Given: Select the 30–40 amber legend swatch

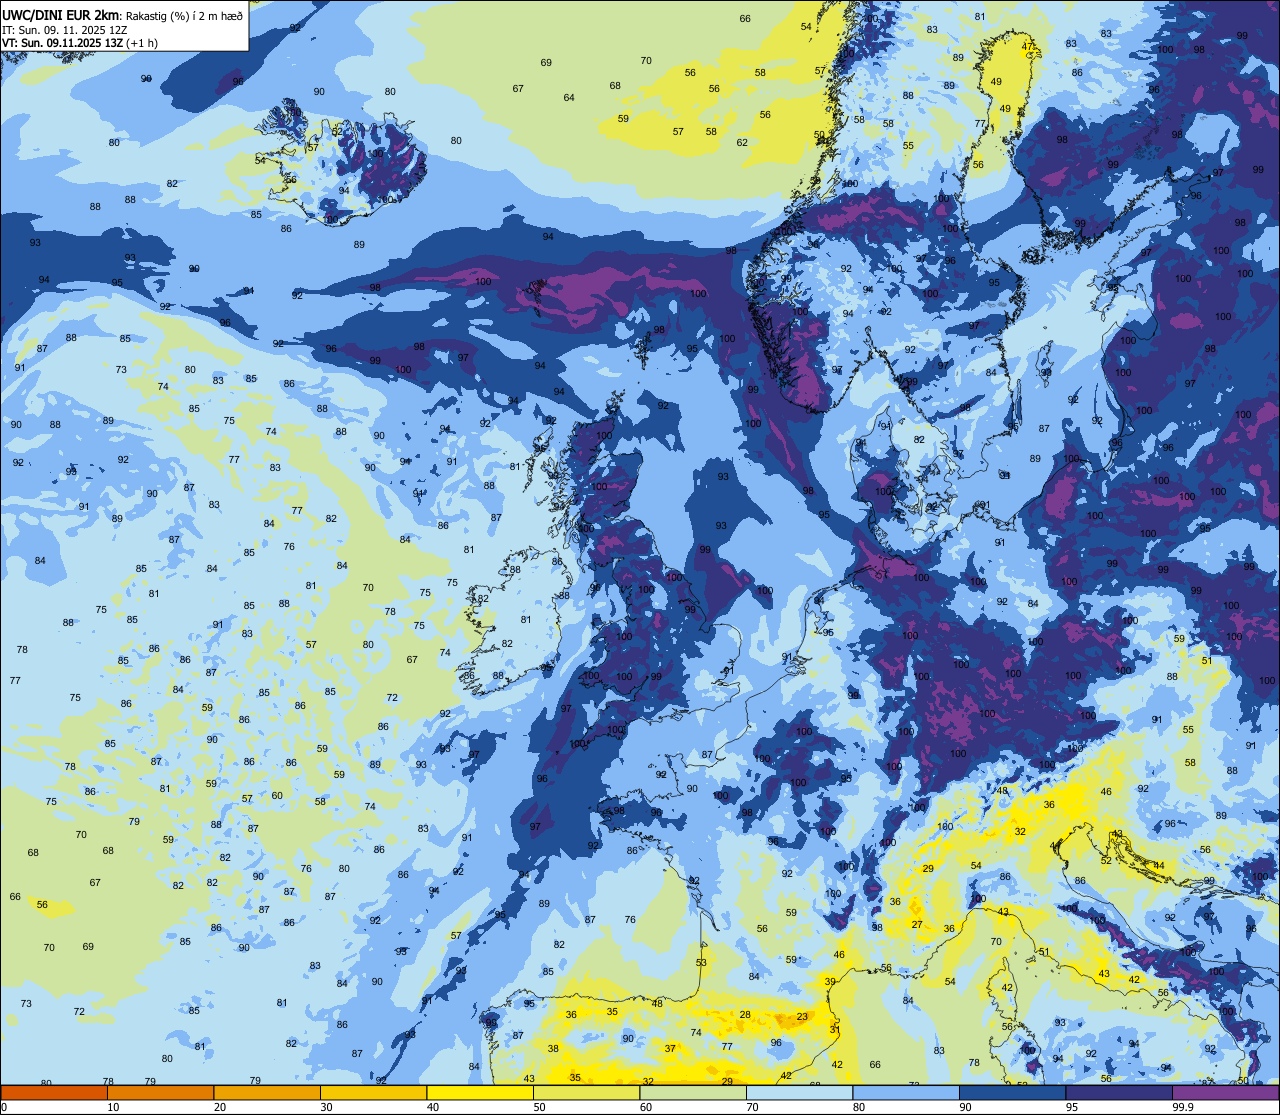Looking at the screenshot, I should (x=374, y=1092).
